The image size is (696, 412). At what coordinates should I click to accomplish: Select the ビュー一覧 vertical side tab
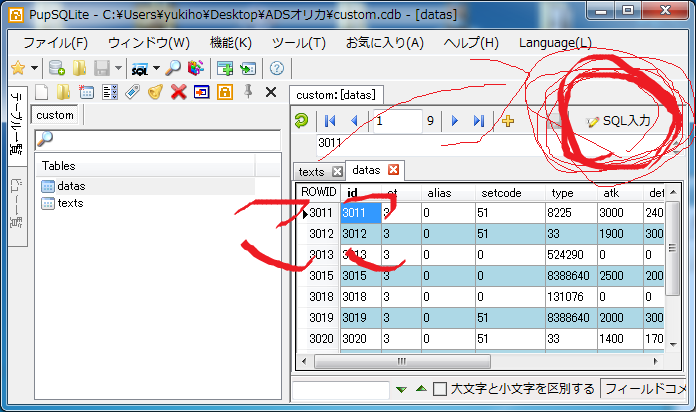[x=17, y=206]
